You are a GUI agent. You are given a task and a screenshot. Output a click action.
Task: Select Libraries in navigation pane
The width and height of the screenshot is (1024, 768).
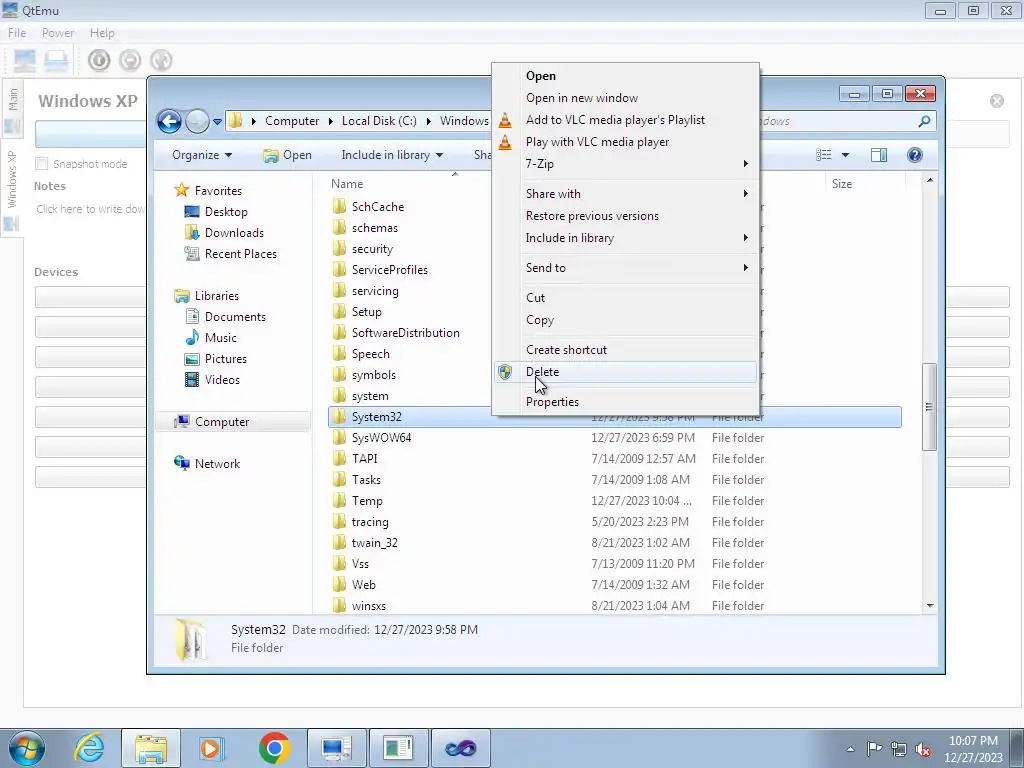217,296
